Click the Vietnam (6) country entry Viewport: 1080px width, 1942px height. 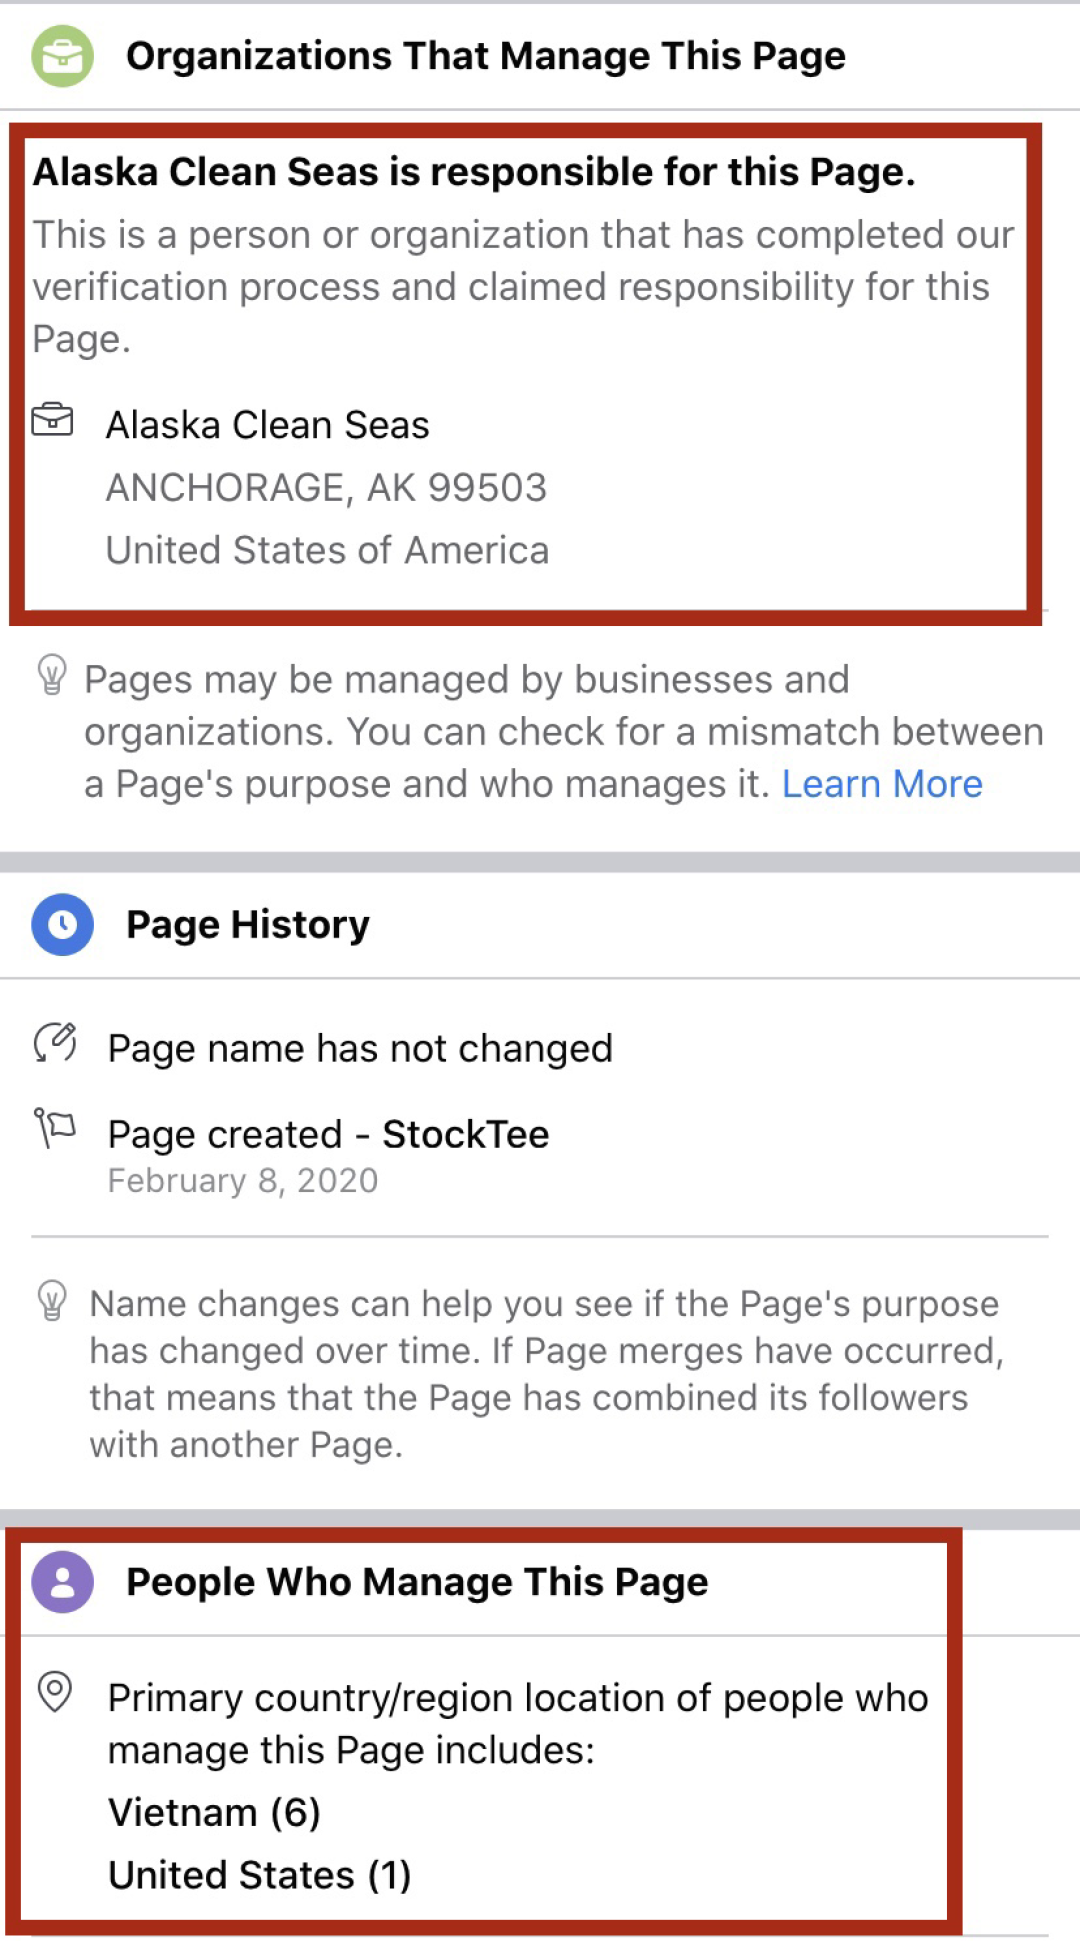pos(214,1812)
